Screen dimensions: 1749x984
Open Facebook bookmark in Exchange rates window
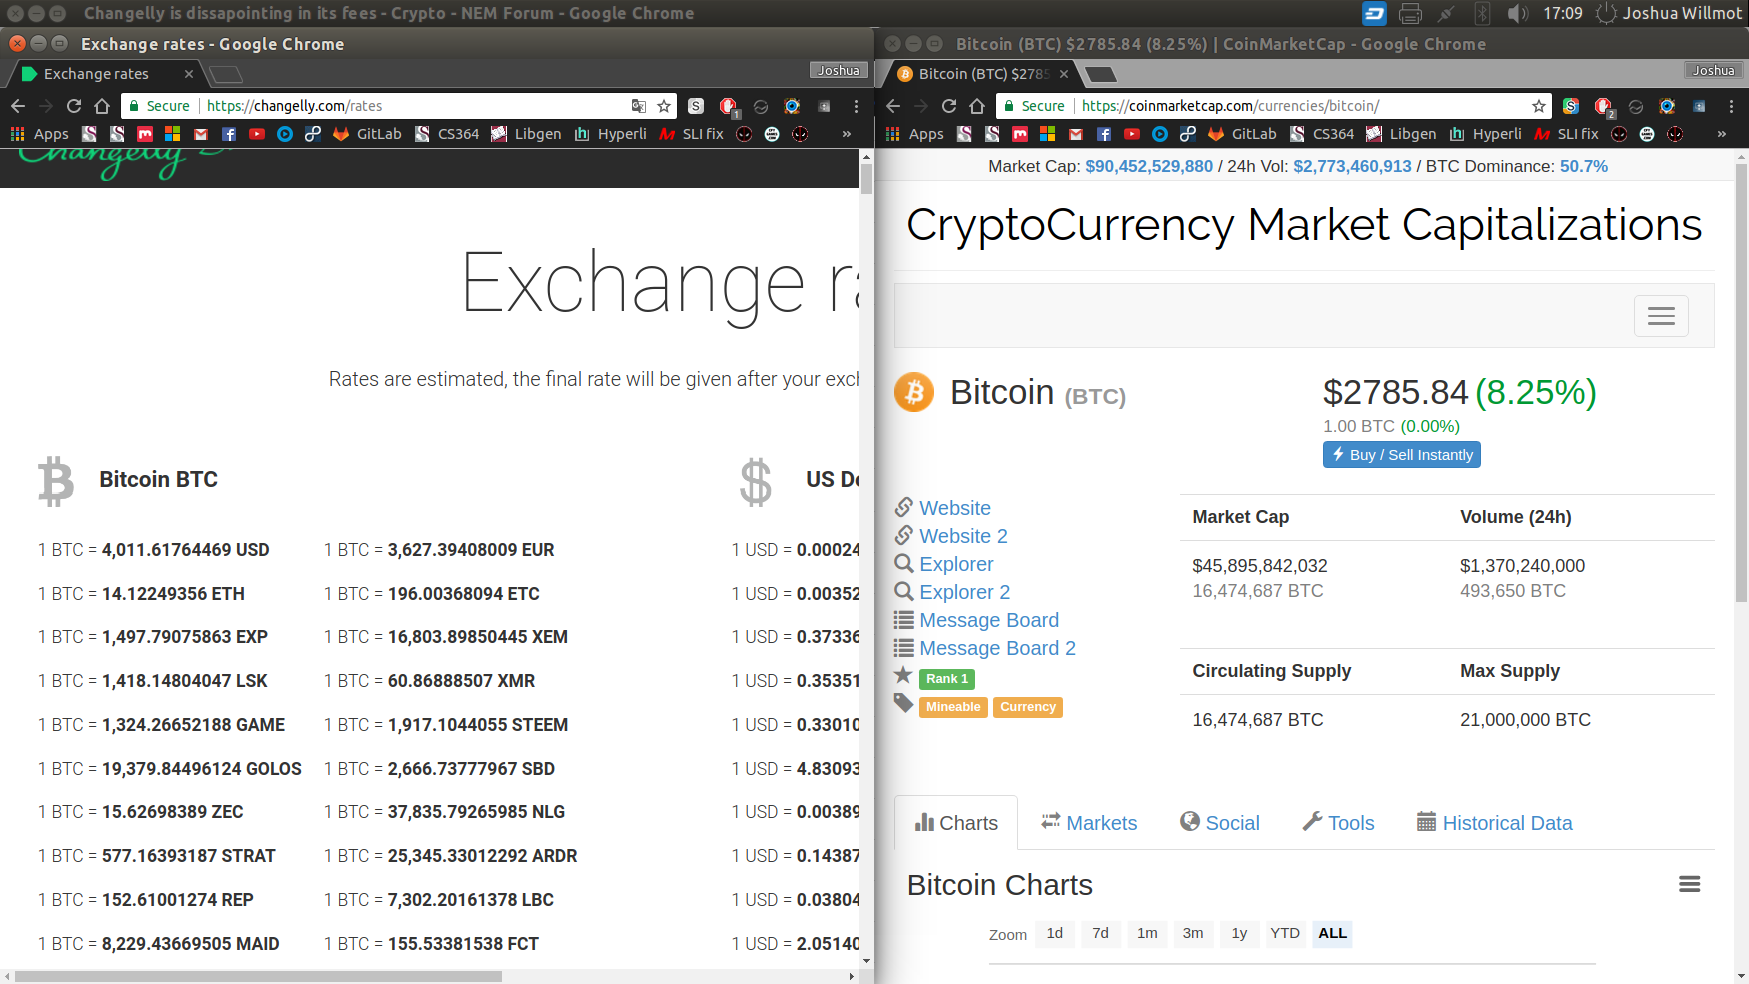point(229,134)
